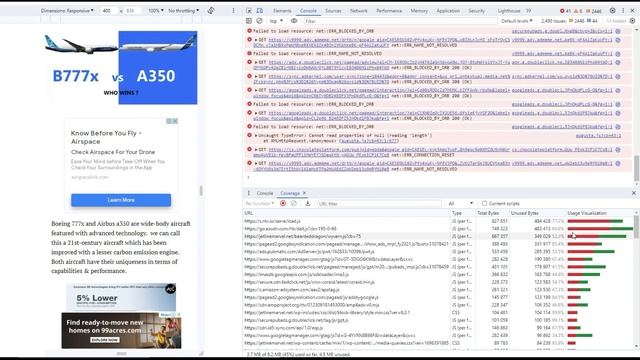Screen dimensions: 640x360
Task: Click the Learn More ad button
Action: (121, 200)
